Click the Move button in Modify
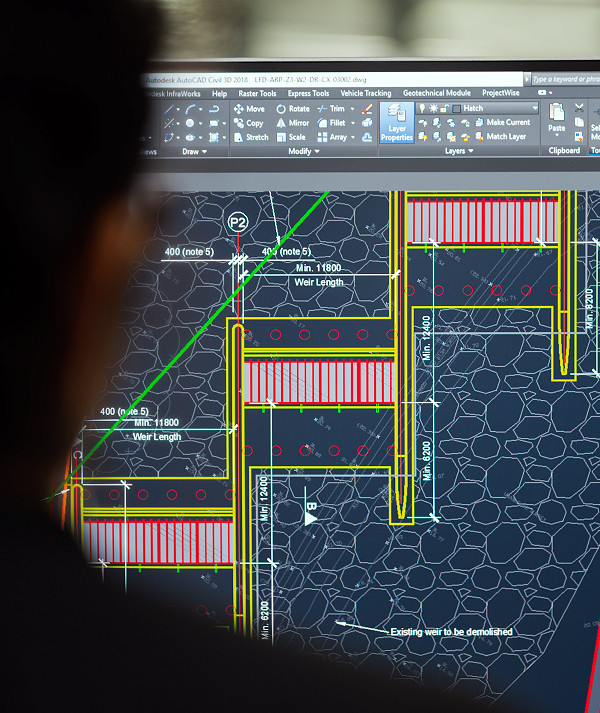Viewport: 600px width, 713px height. [249, 109]
